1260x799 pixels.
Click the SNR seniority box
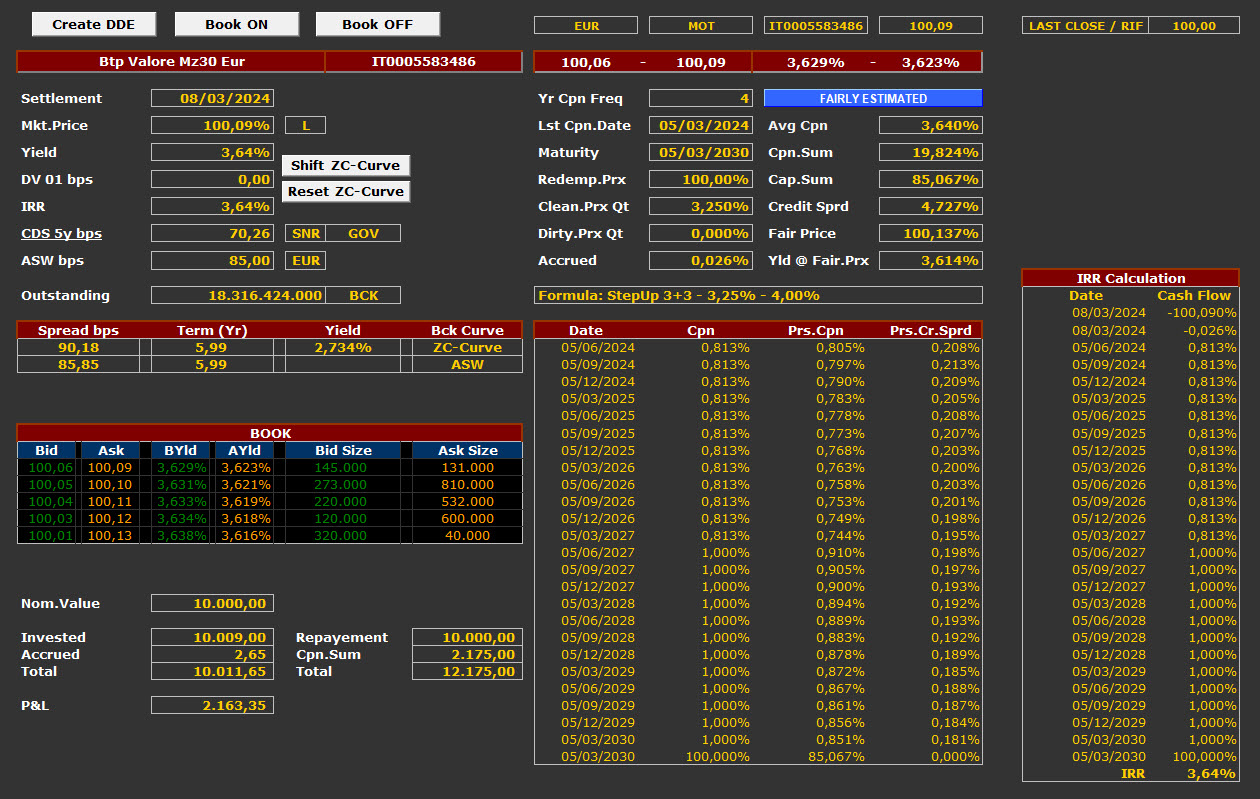(x=305, y=233)
